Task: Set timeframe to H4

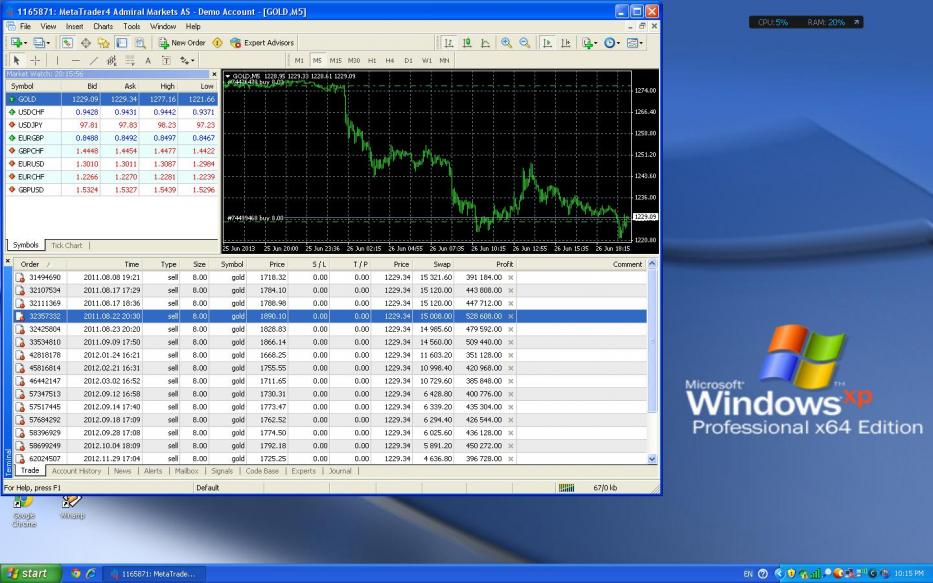Action: (x=390, y=61)
